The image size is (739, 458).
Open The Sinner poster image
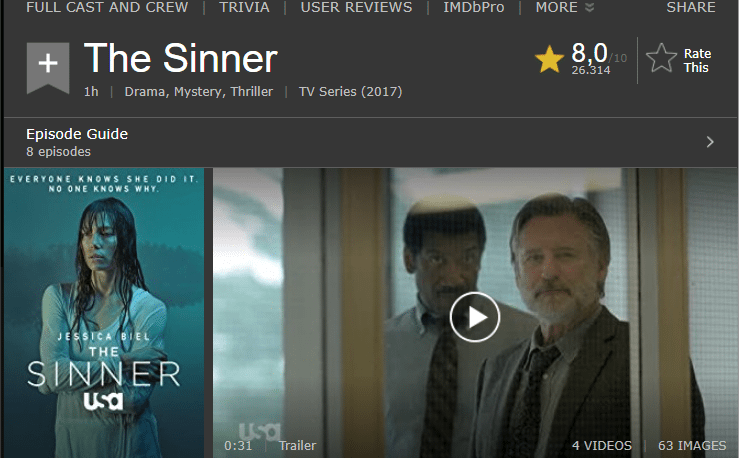(104, 313)
